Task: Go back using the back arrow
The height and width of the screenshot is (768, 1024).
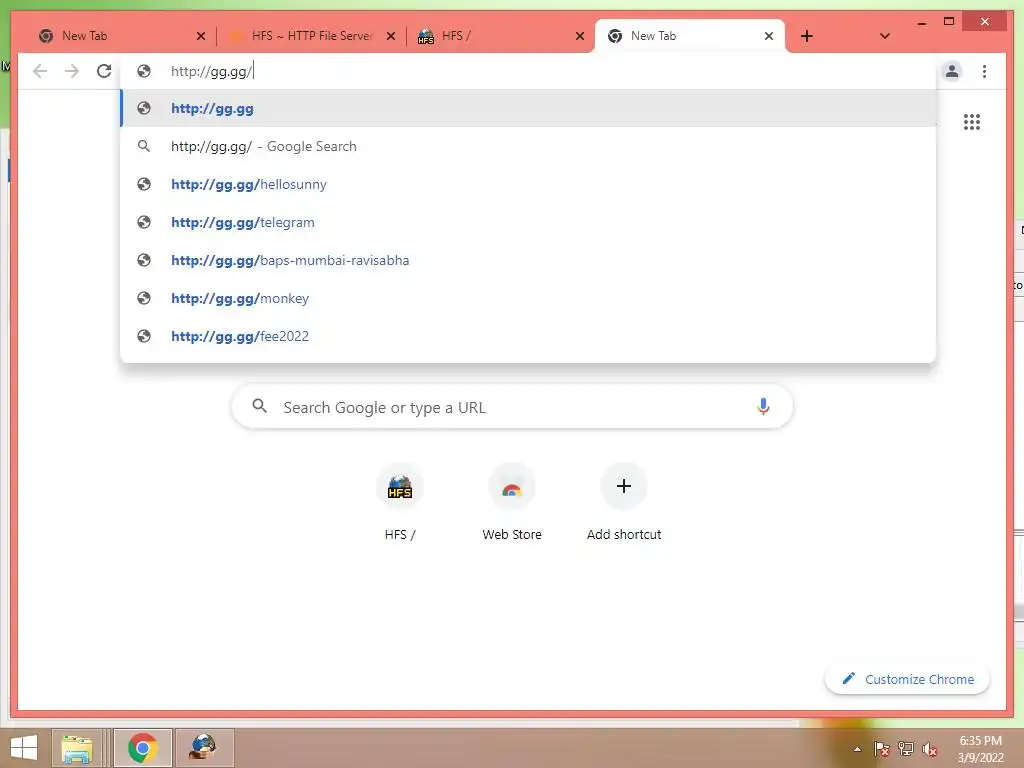Action: point(40,71)
